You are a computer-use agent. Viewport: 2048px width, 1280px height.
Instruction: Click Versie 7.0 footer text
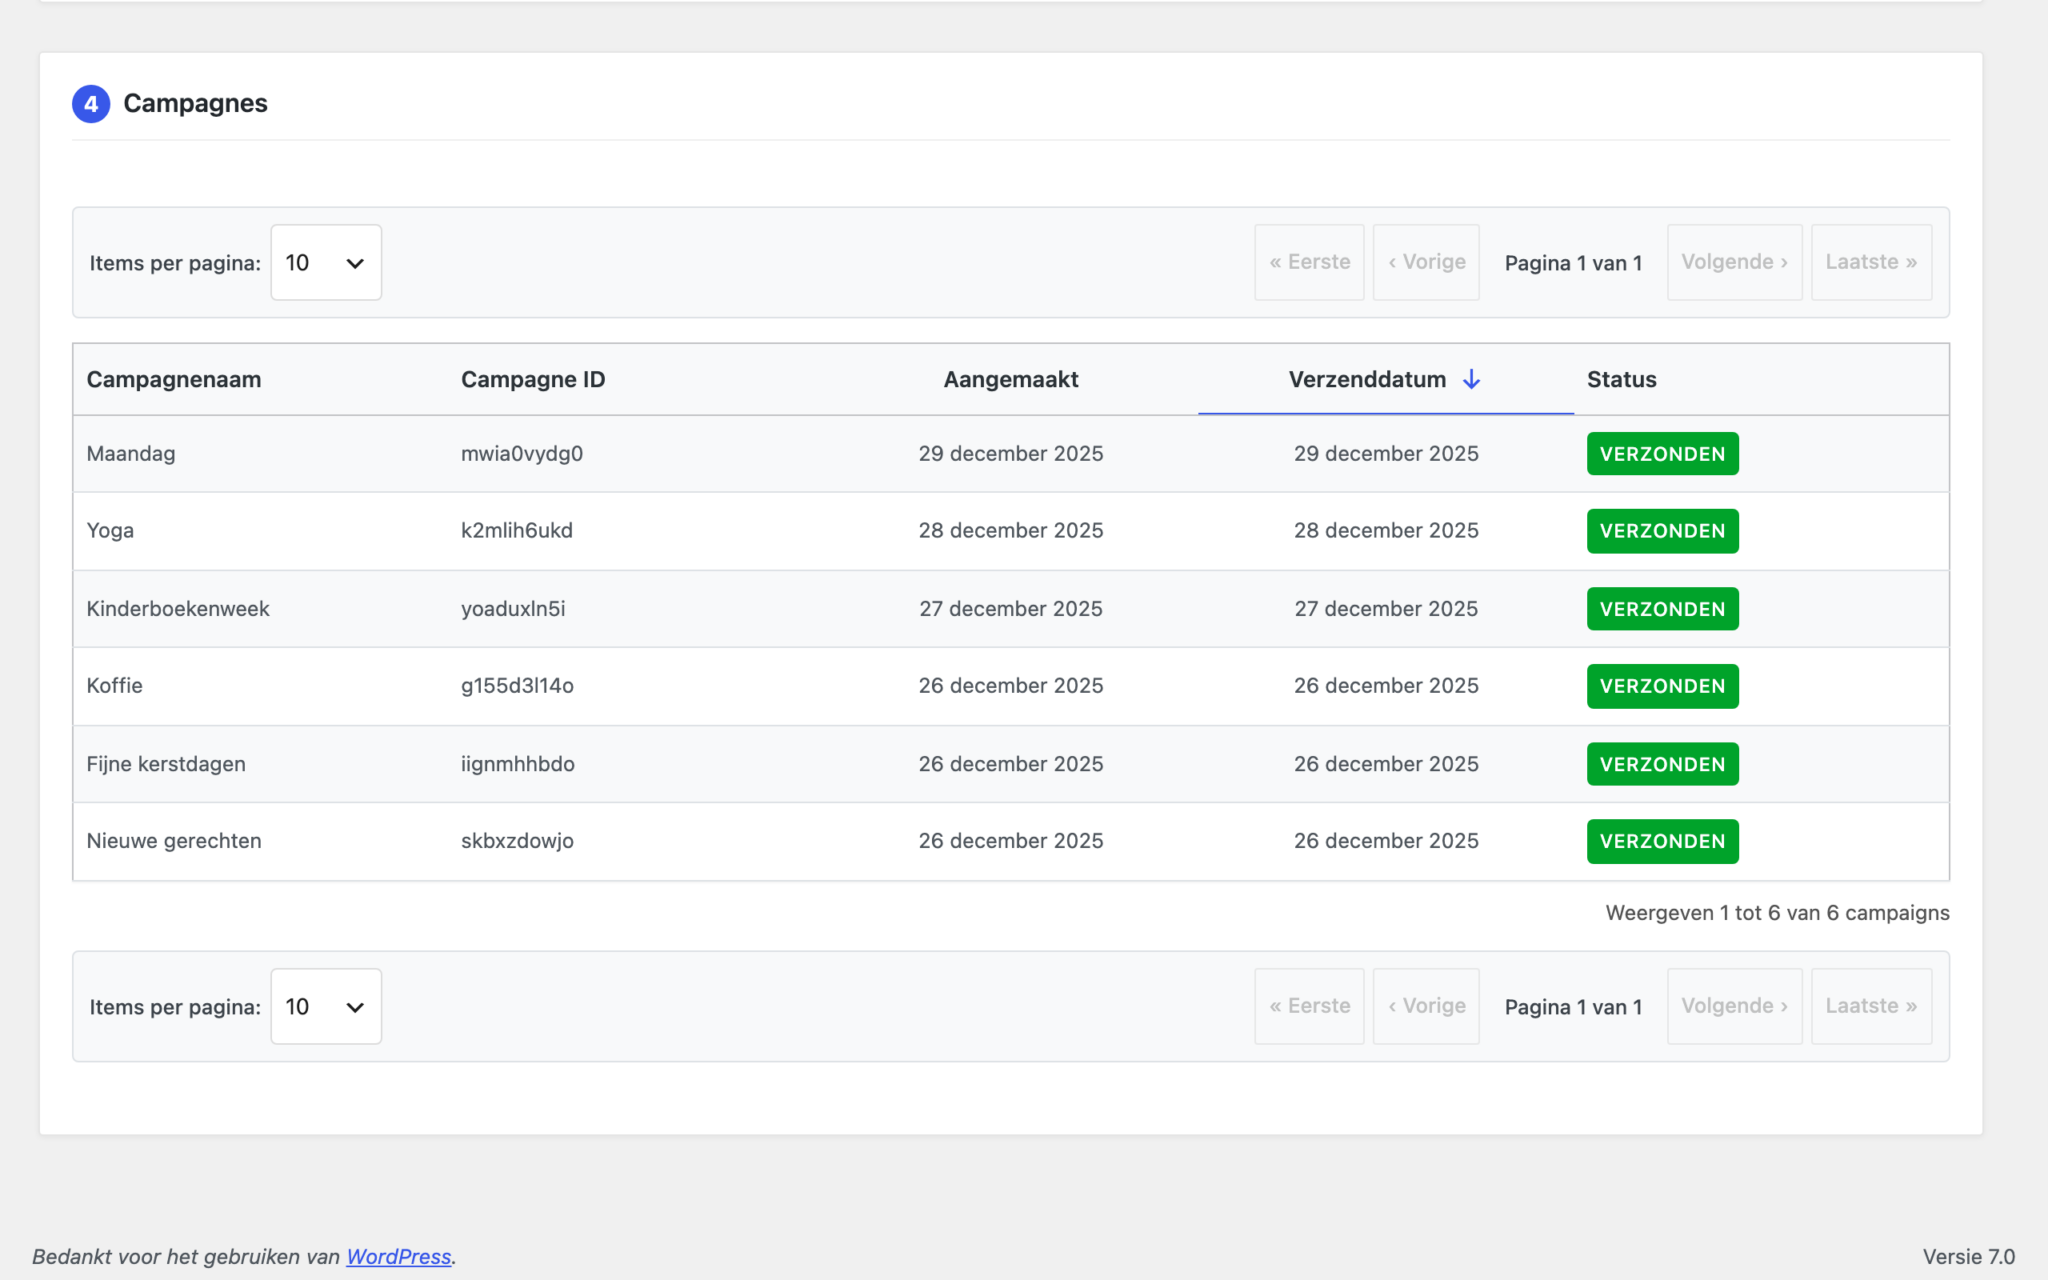pyautogui.click(x=1968, y=1256)
